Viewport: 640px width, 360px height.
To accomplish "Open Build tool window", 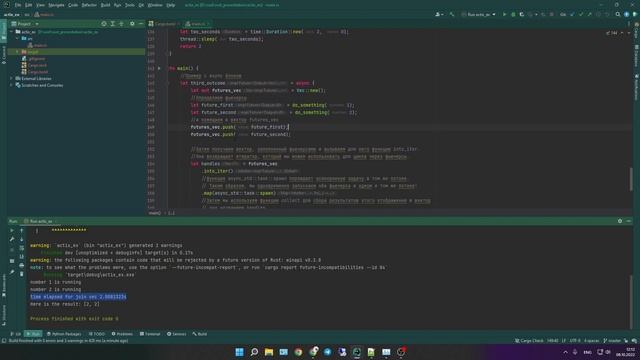I will 200,334.
